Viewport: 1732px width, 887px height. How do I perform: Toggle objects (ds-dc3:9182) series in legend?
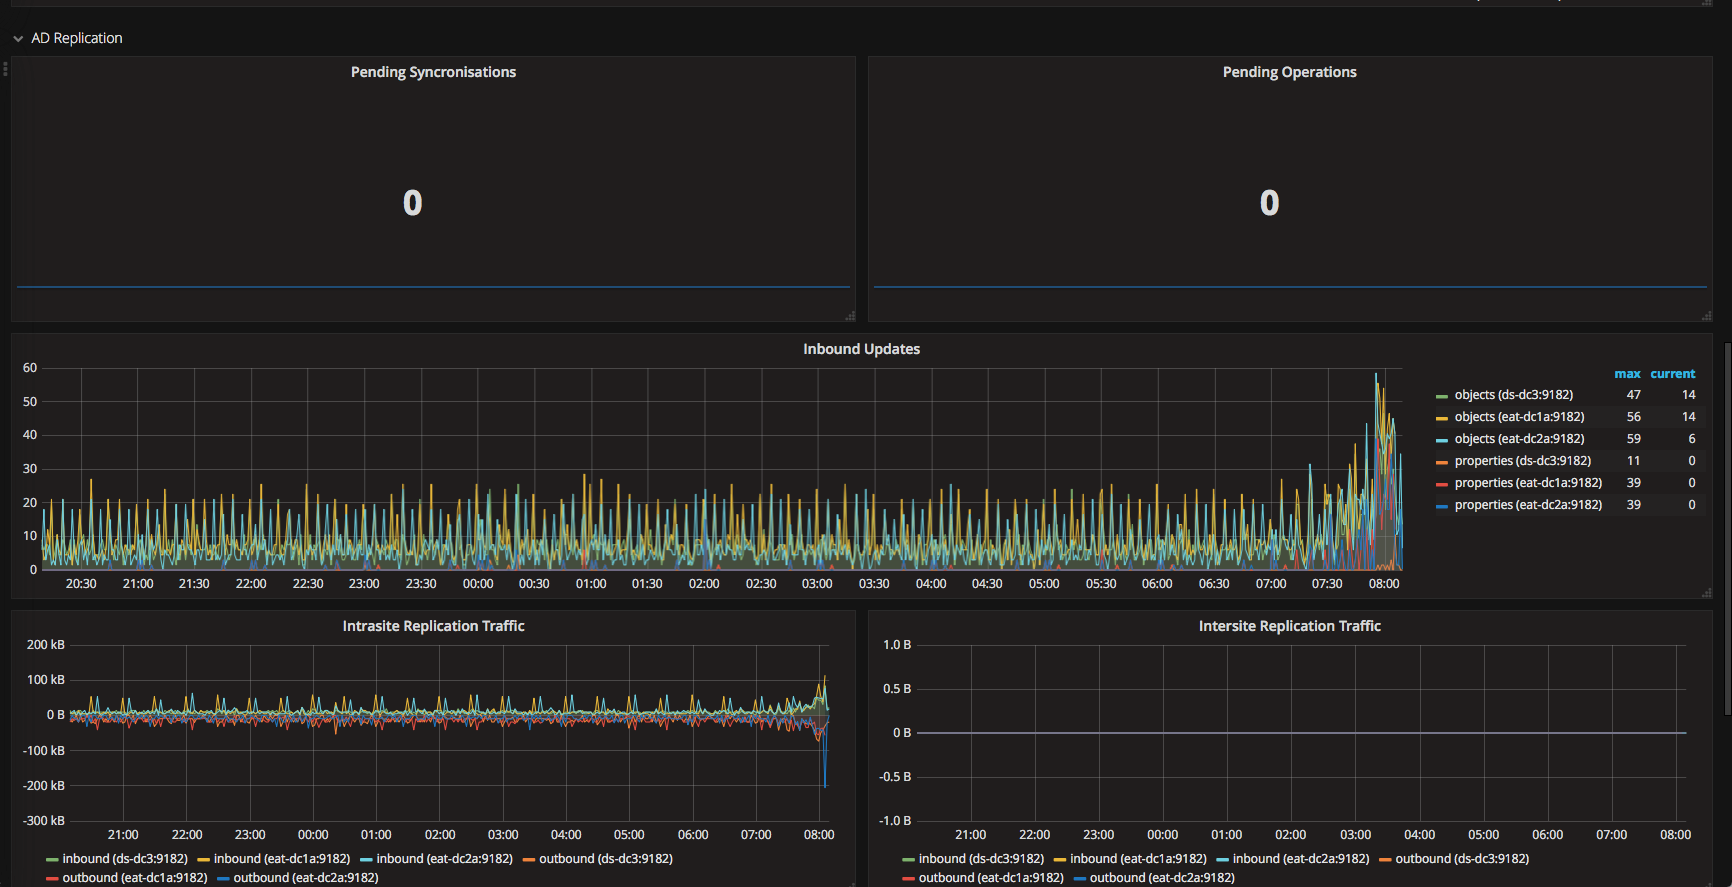(1513, 395)
